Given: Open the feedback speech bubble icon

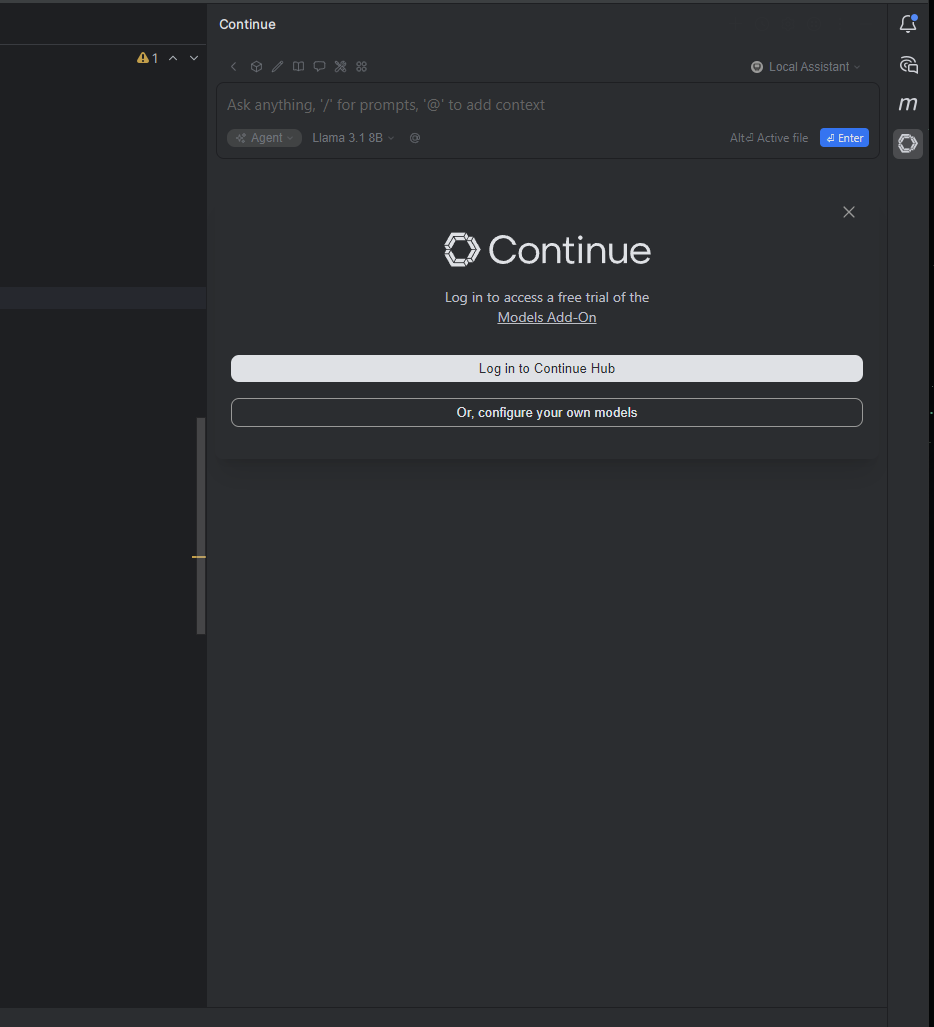Looking at the screenshot, I should coord(319,66).
